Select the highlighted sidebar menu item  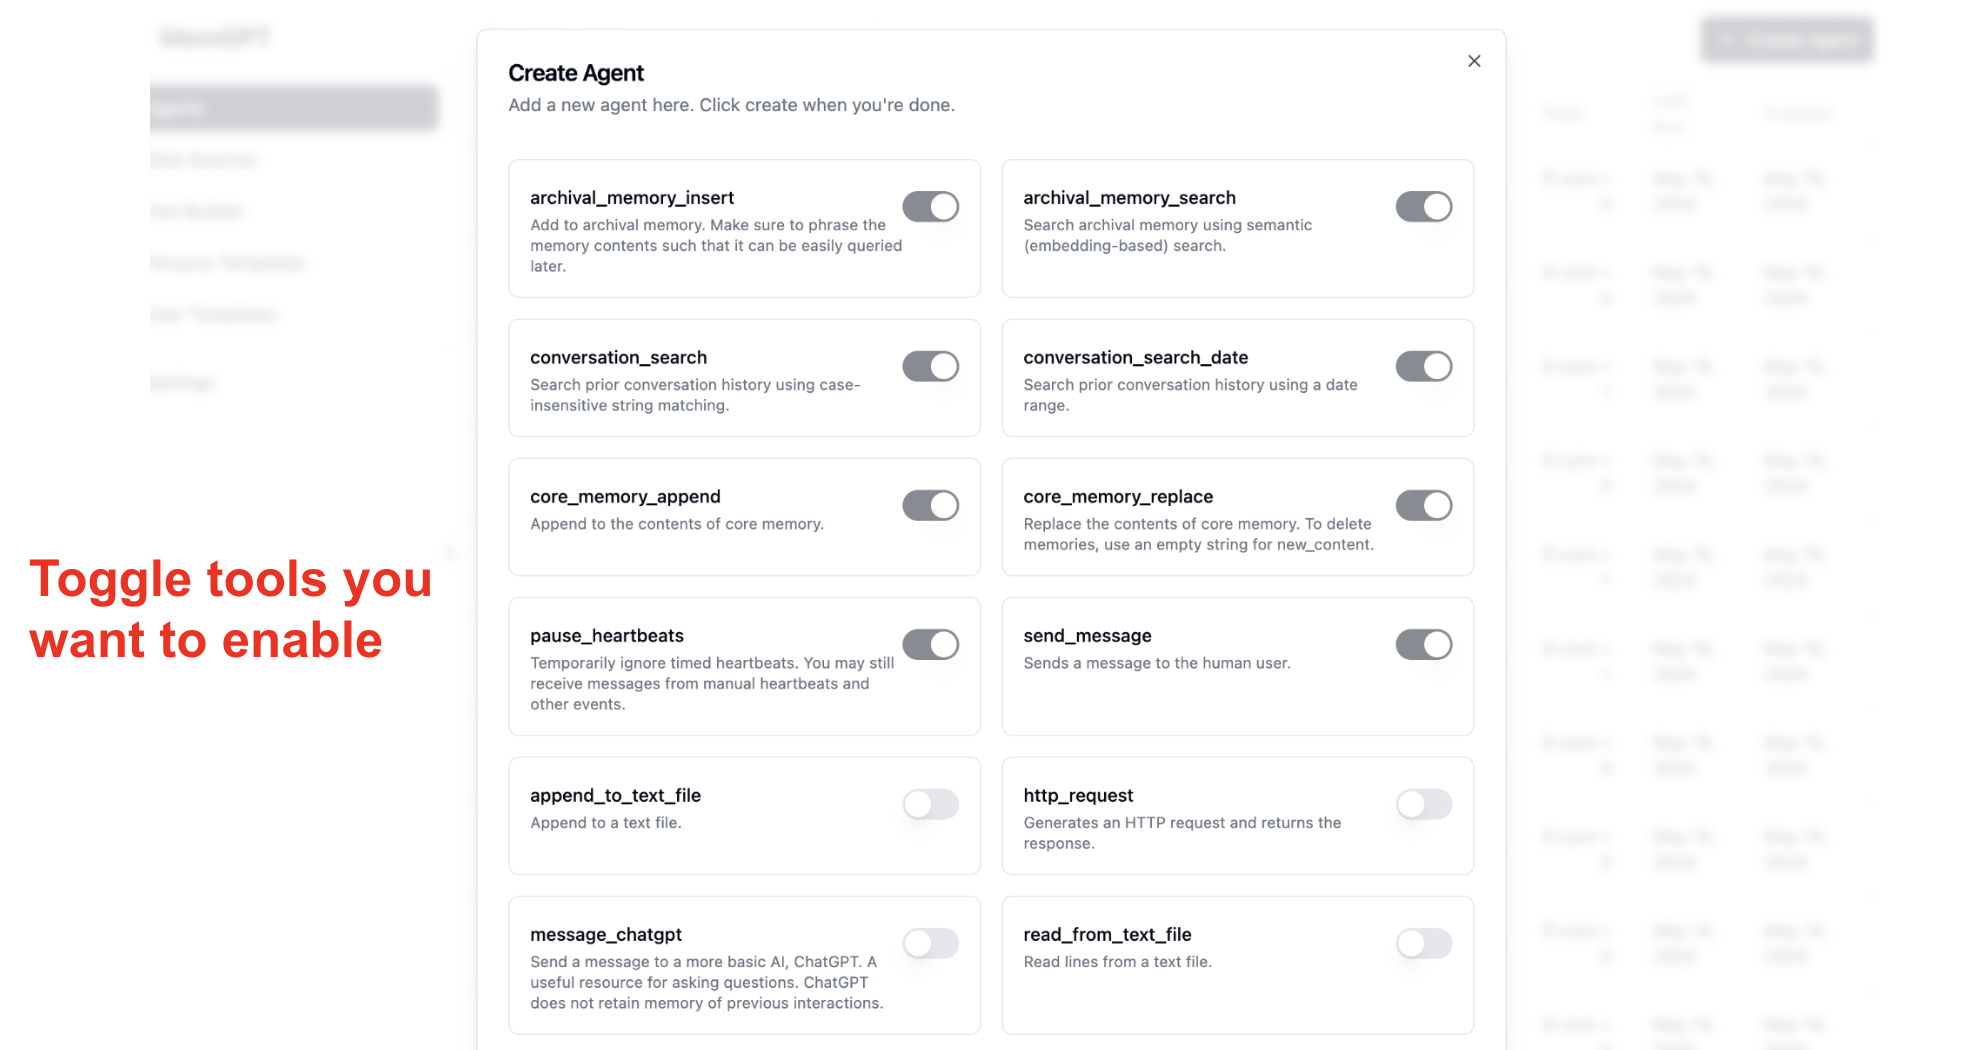(x=293, y=108)
